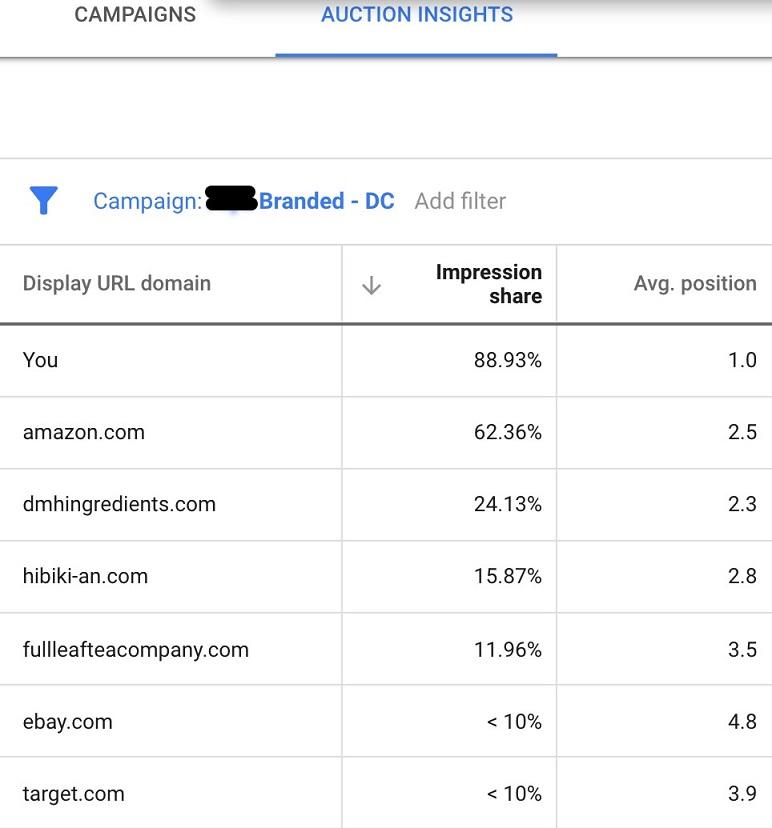Select the ebay.com competitor row
Viewport: 772px width, 828px height.
(68, 721)
